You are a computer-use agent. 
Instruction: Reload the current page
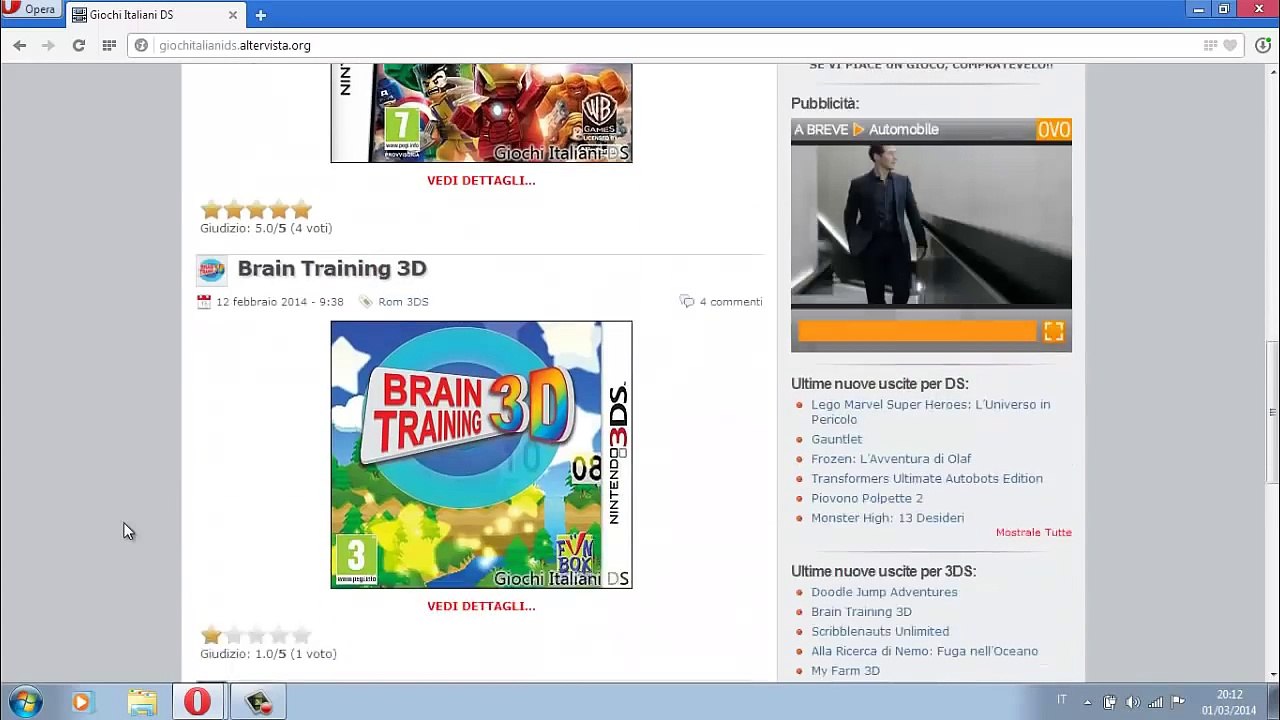[x=78, y=45]
